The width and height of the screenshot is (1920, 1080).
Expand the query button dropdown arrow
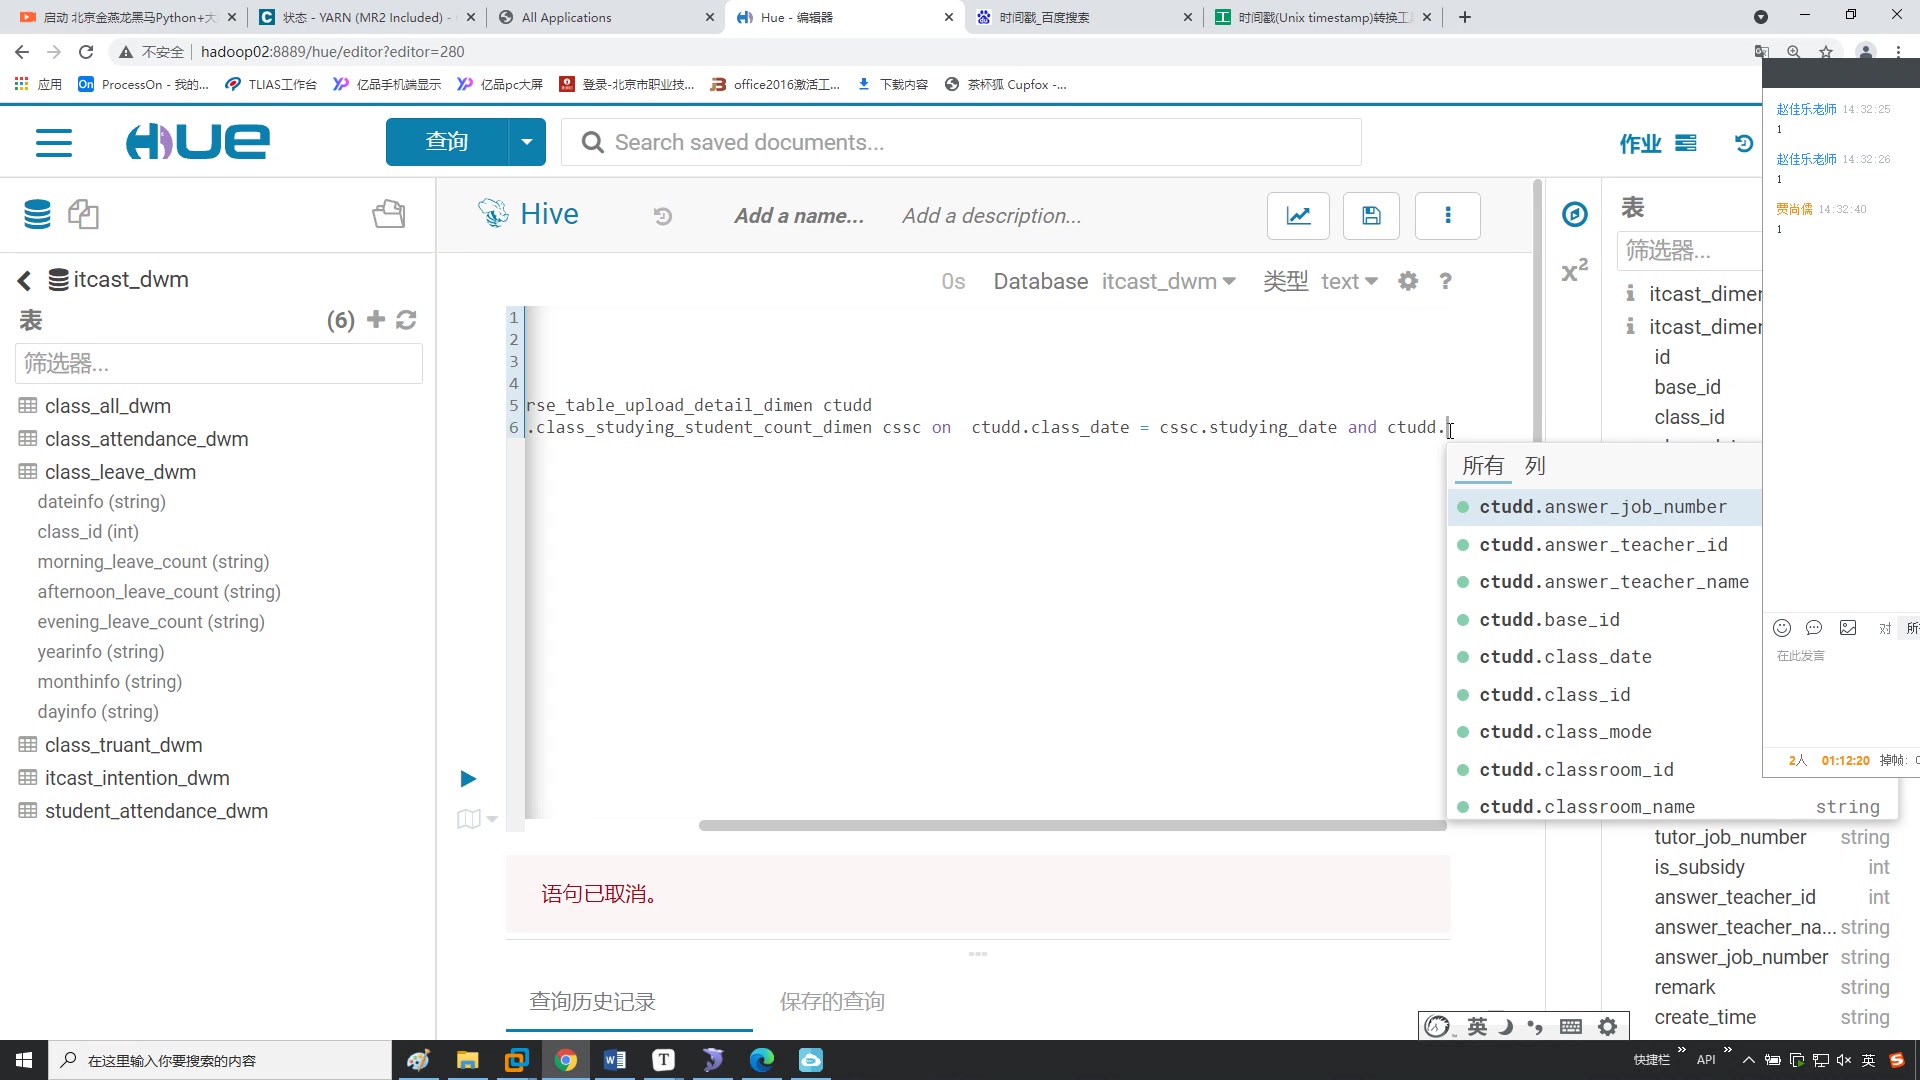(526, 142)
